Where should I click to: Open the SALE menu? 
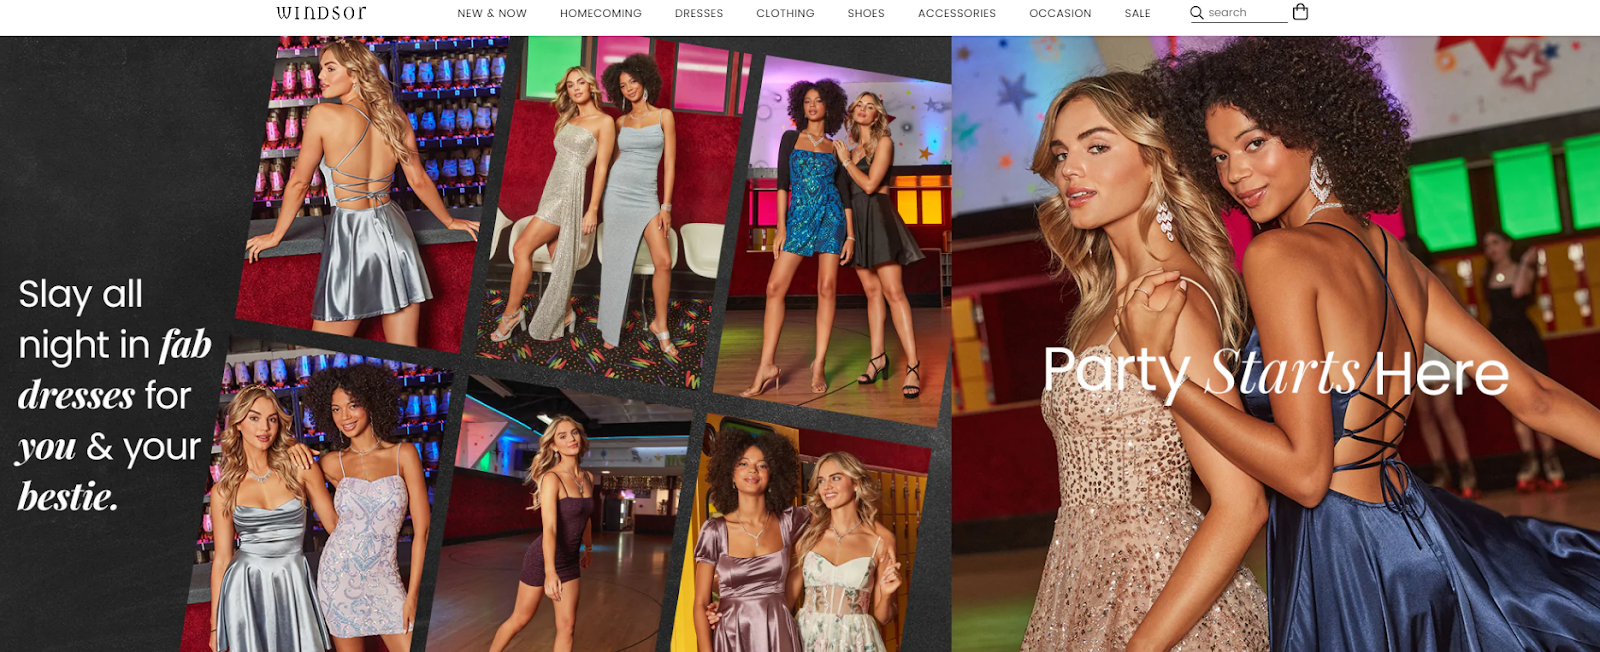(x=1137, y=13)
